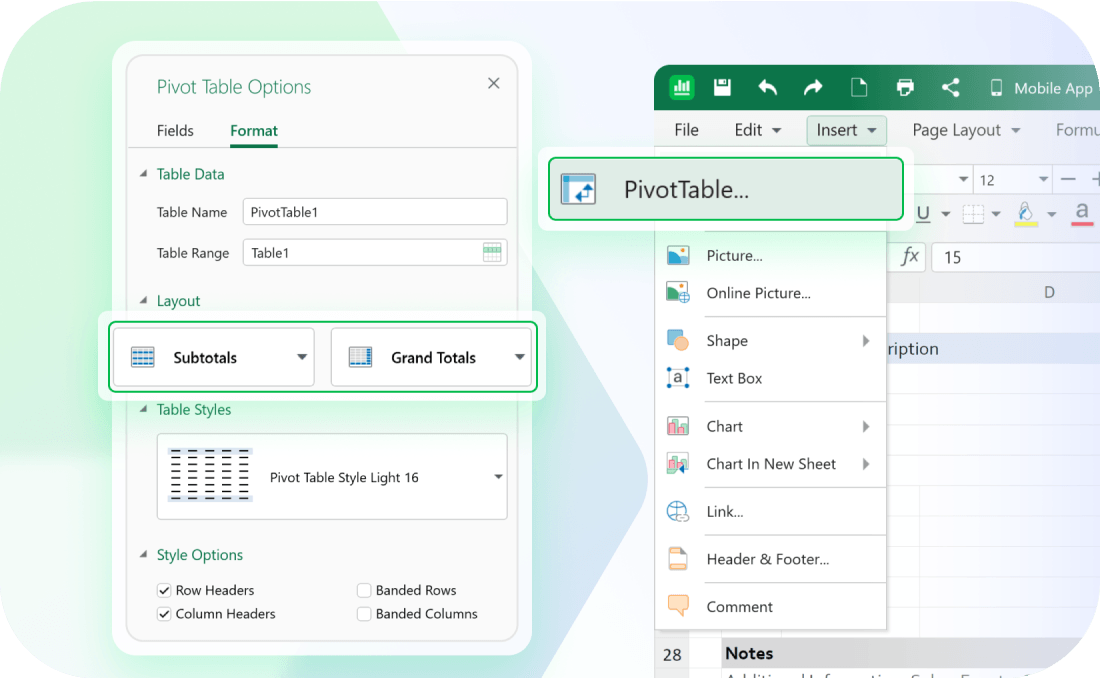Viewport: 1100px width, 678px height.
Task: Click the Redo arrow icon
Action: pyautogui.click(x=813, y=88)
